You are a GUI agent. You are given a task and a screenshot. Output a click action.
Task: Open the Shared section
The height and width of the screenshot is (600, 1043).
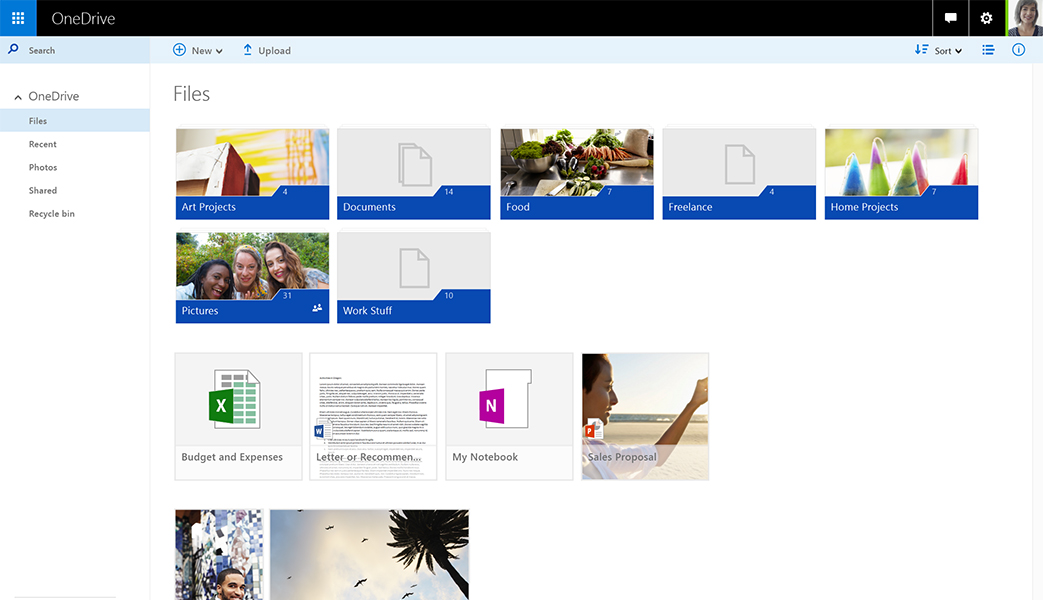pyautogui.click(x=43, y=190)
